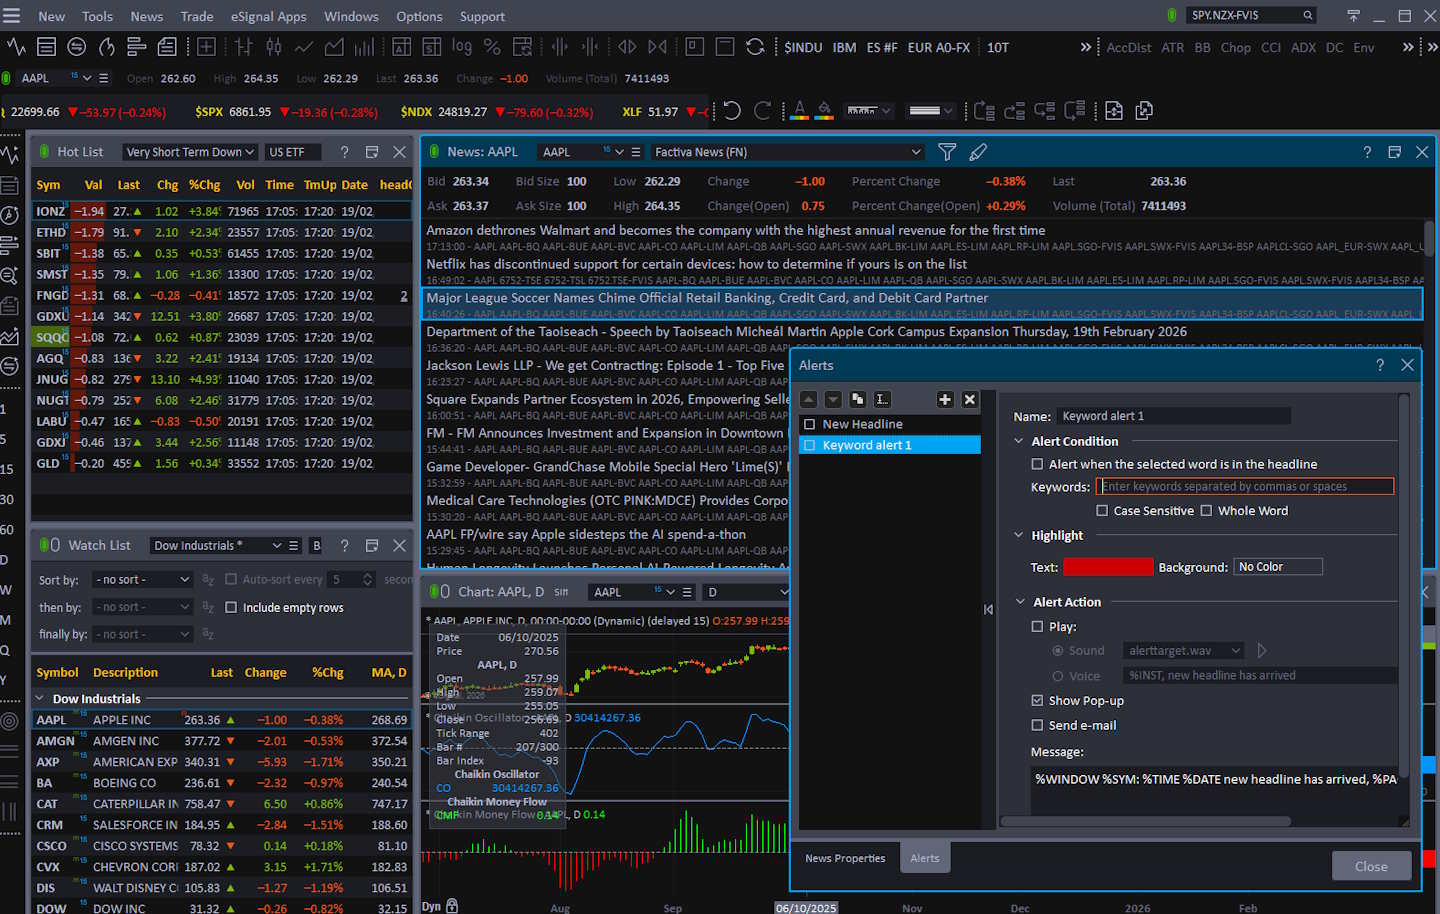
Task: Open Very Short Term Down dropdown
Action: click(x=190, y=152)
